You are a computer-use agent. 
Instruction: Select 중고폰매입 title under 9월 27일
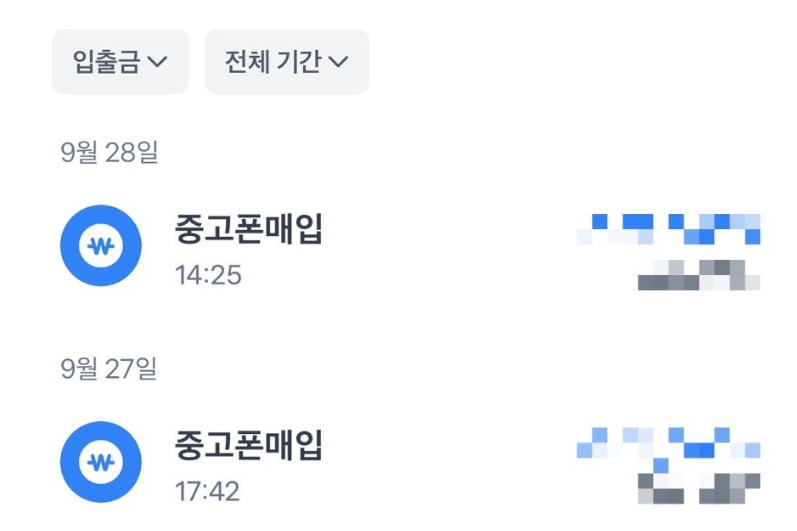[x=249, y=445]
